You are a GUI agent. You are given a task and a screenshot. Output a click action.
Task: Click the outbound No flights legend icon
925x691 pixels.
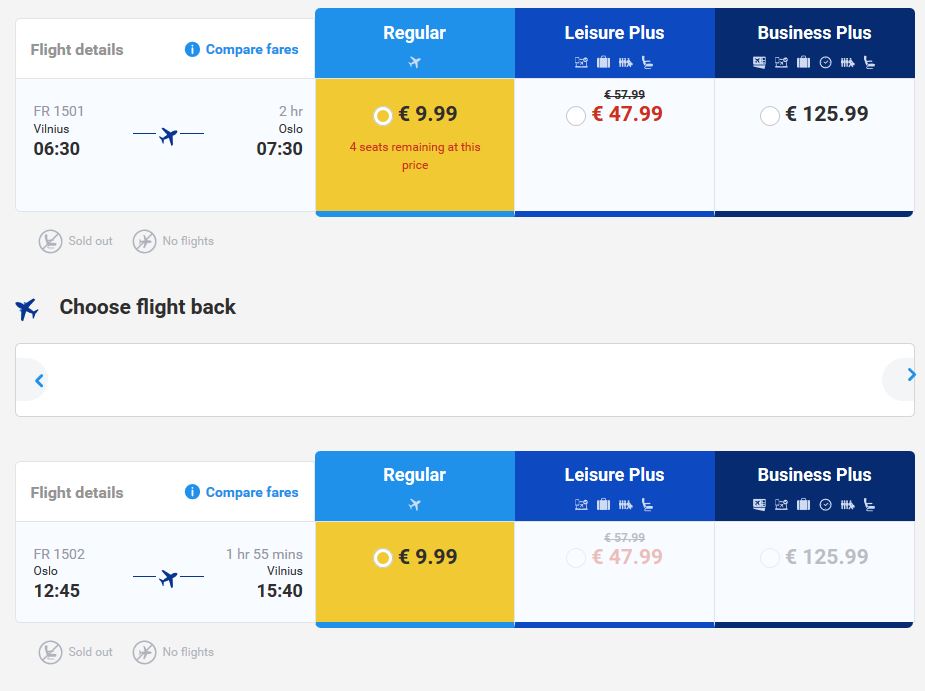click(x=145, y=241)
